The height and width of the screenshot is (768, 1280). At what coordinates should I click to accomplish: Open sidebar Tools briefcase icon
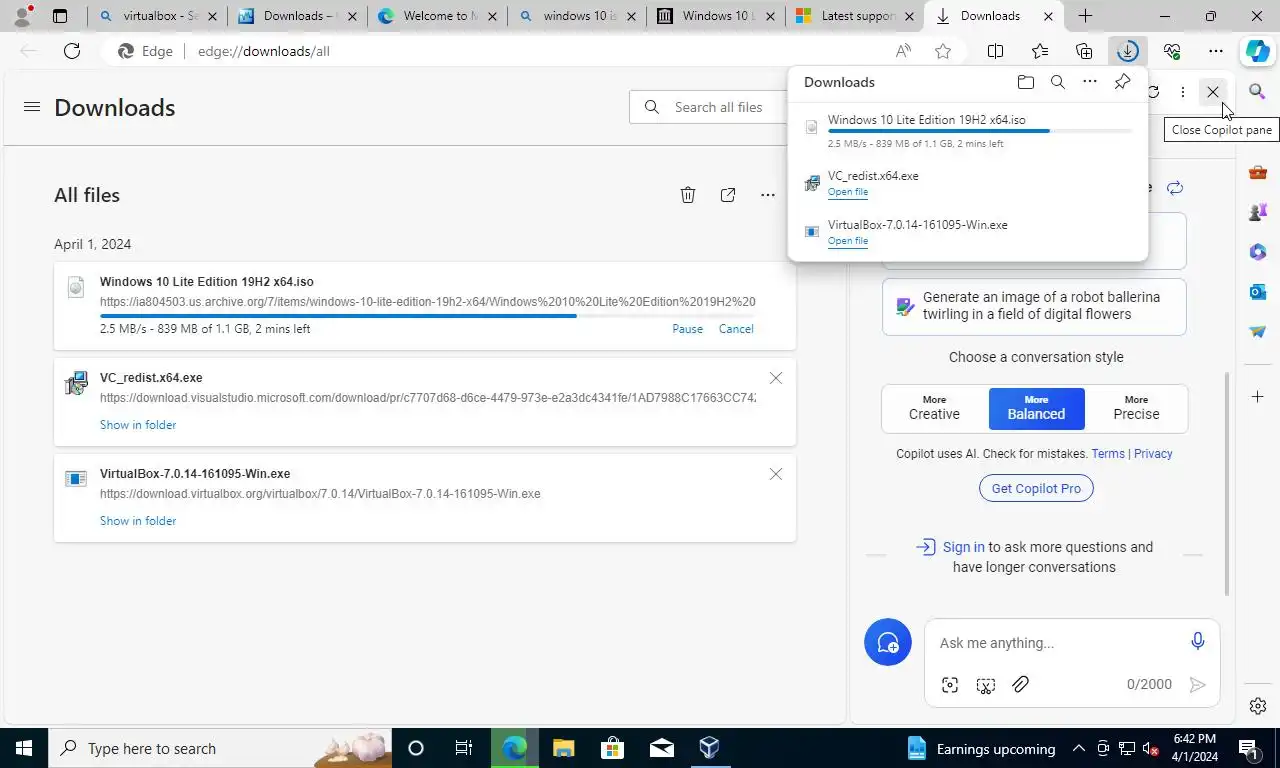tap(1258, 172)
